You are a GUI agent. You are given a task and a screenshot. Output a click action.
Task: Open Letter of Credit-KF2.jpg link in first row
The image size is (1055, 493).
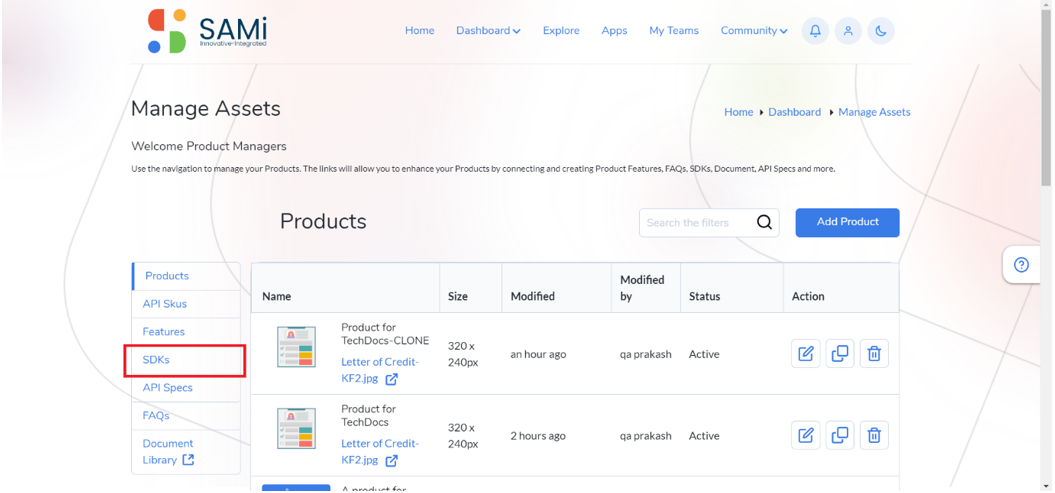coord(380,371)
